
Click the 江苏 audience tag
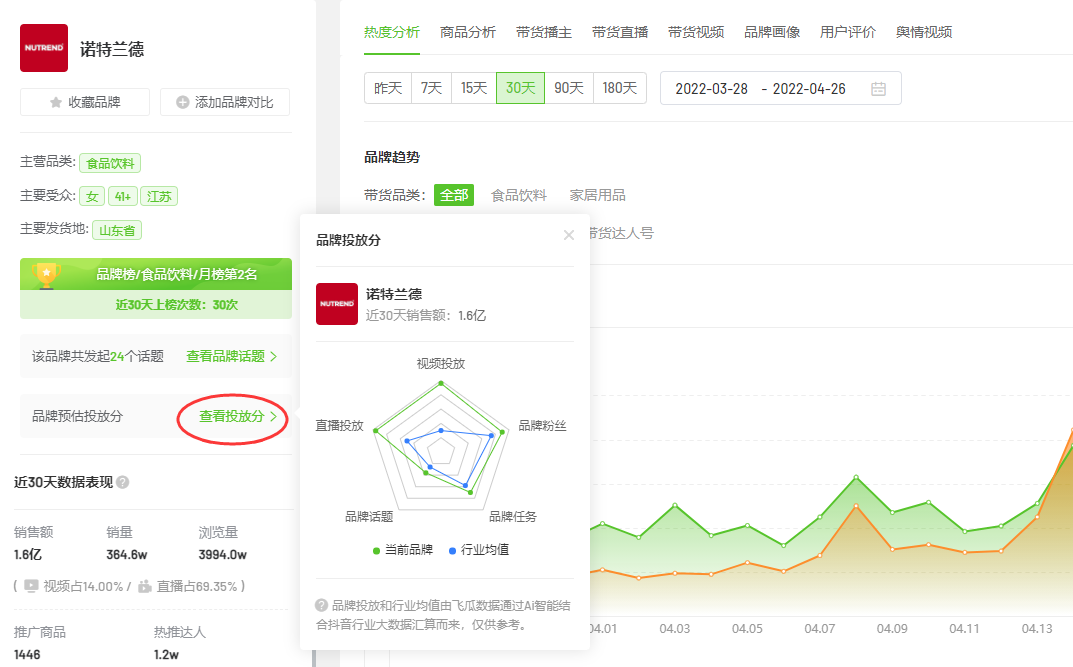coord(159,197)
